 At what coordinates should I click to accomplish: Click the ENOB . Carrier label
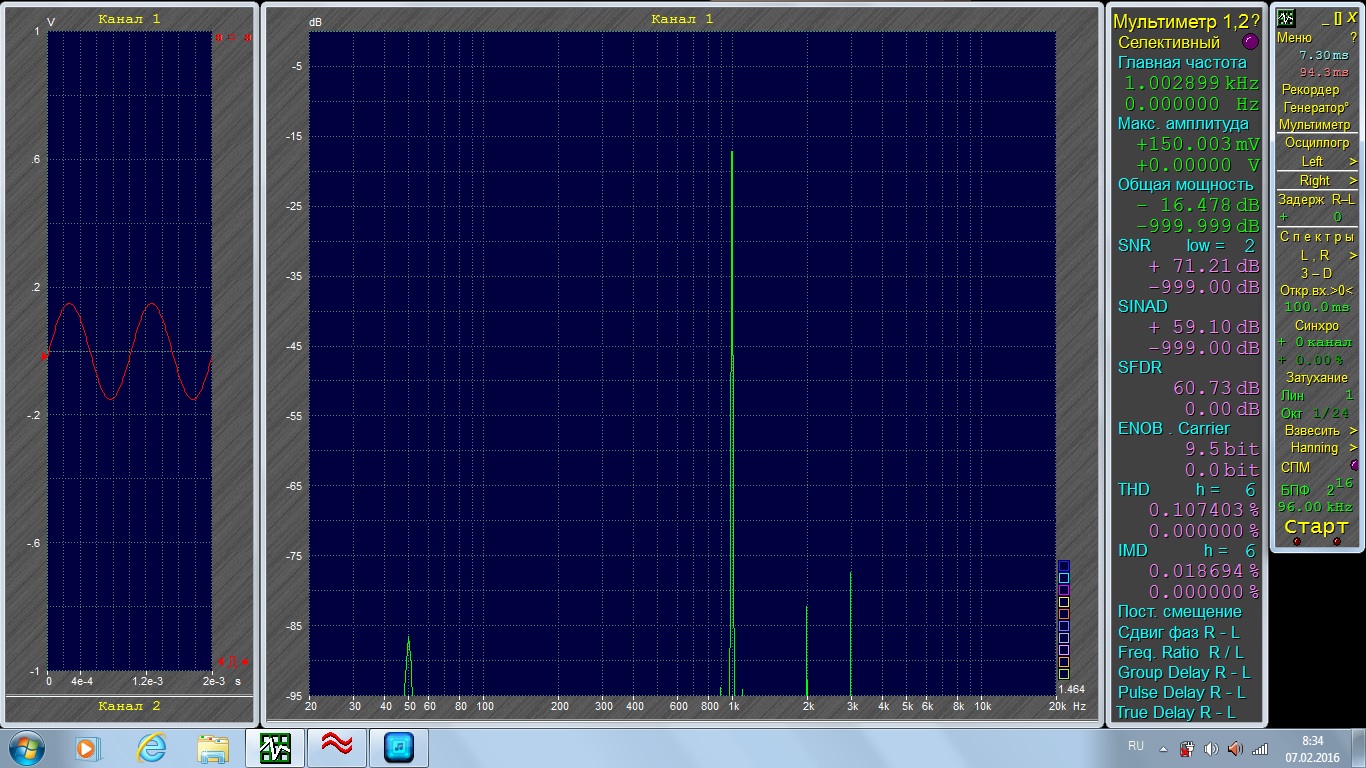point(1174,429)
